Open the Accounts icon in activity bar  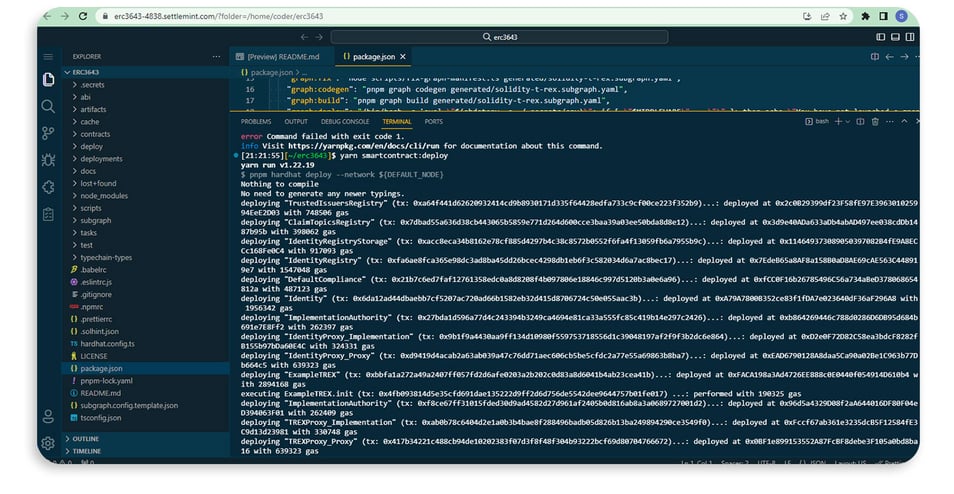(48, 417)
